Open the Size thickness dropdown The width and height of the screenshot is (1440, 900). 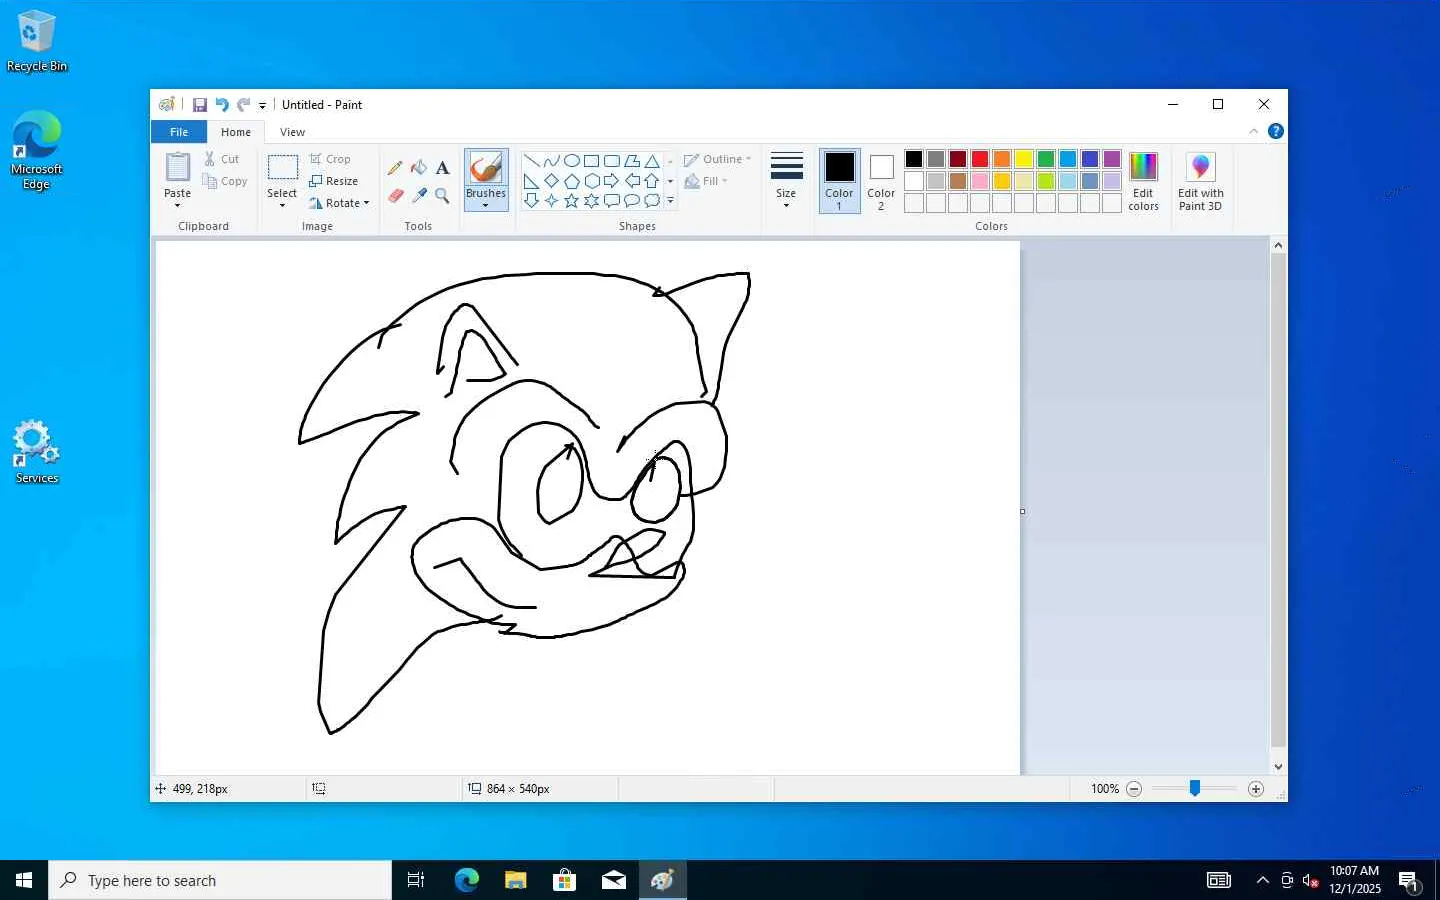point(786,181)
